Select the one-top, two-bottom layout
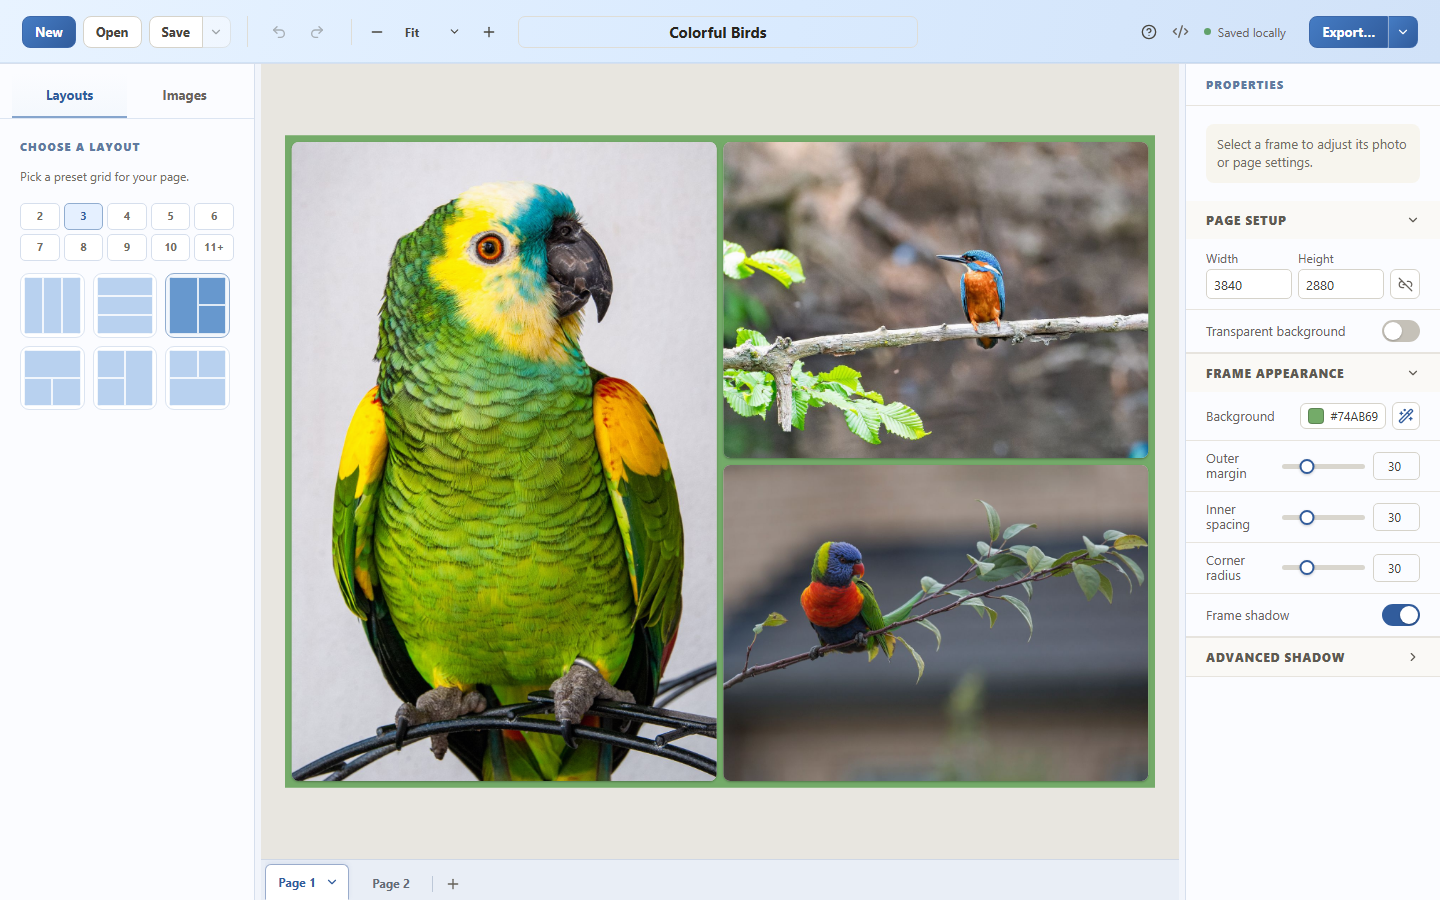This screenshot has width=1440, height=900. (53, 378)
